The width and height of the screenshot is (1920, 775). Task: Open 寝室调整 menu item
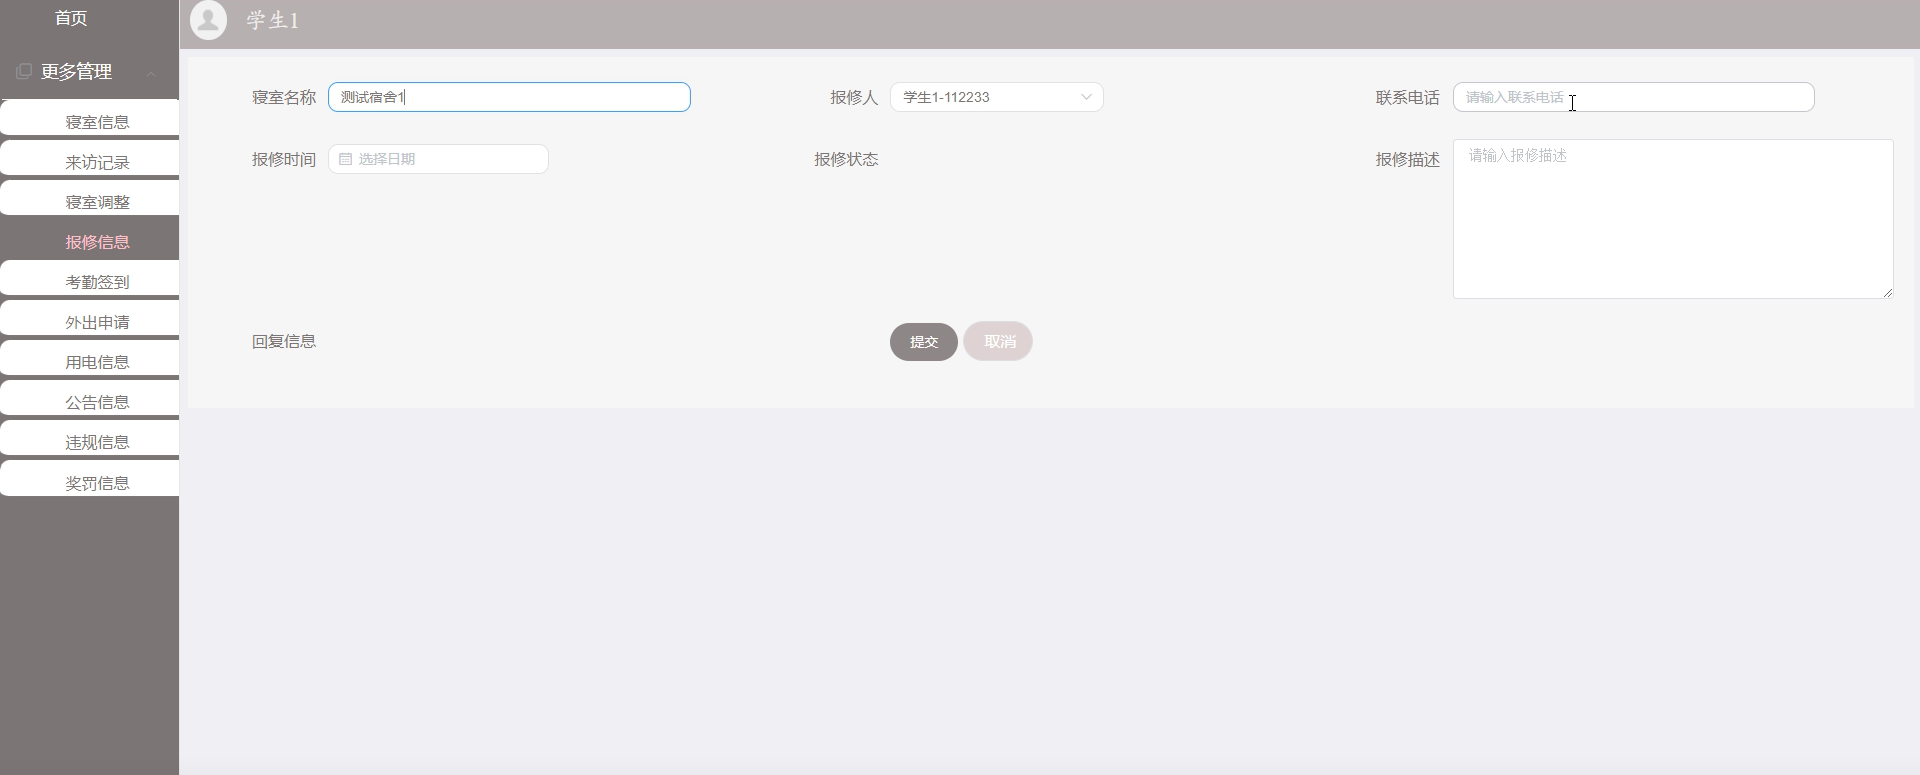[90, 198]
